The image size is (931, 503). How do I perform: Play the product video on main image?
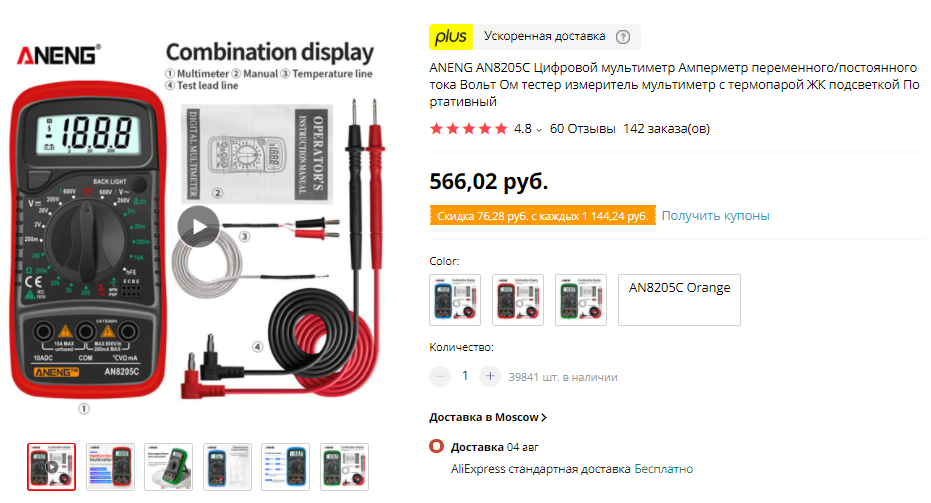pos(198,226)
